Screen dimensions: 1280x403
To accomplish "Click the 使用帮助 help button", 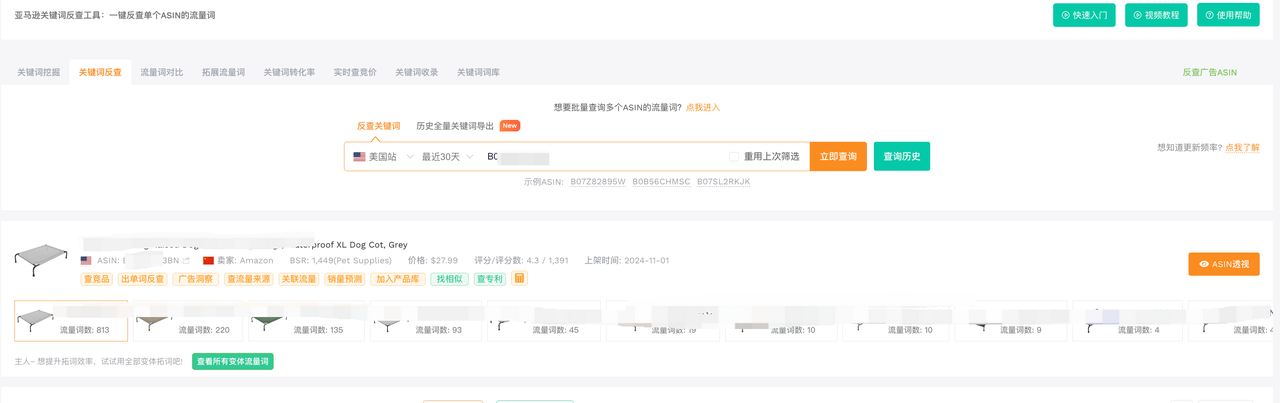I will coord(1228,15).
